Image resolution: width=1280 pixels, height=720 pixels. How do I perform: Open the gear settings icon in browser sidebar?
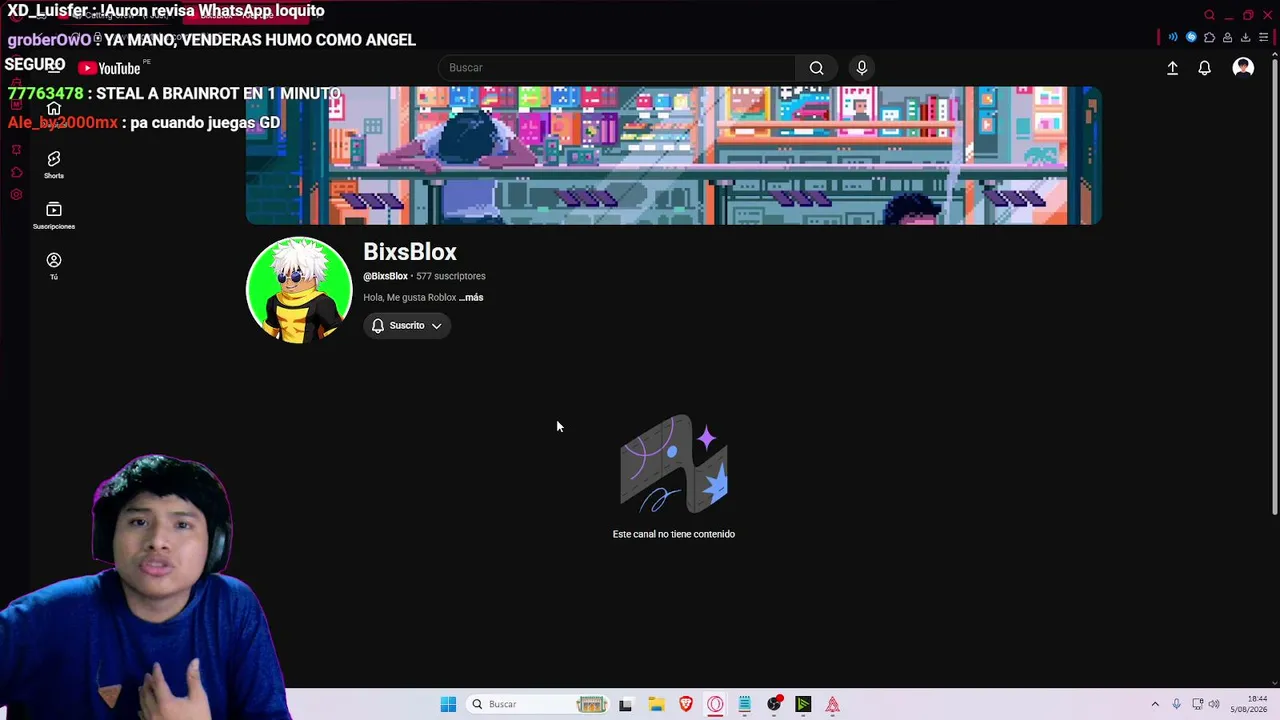pyautogui.click(x=16, y=194)
